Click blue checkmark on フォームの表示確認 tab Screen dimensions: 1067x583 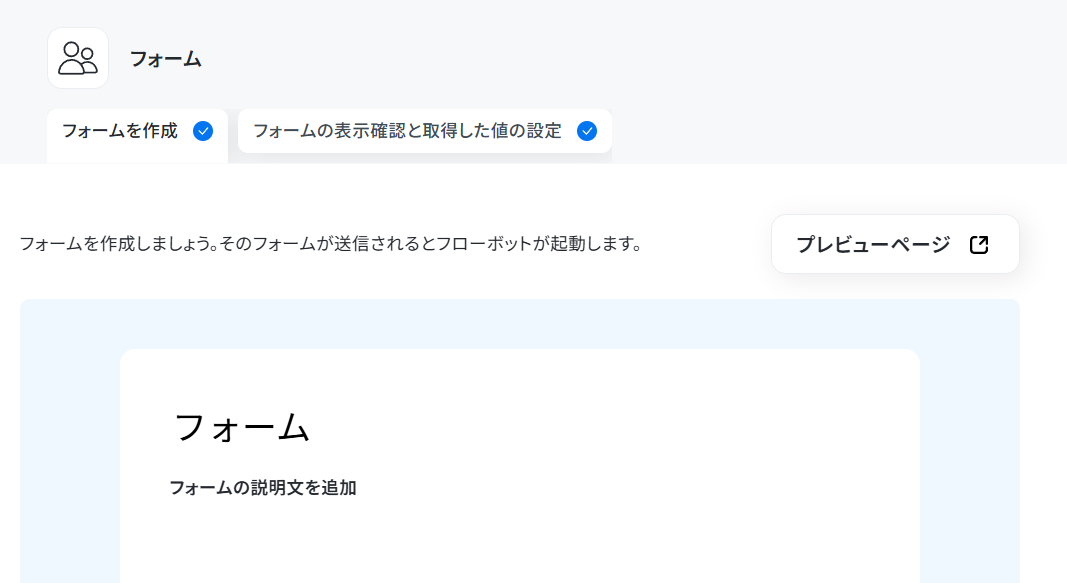coord(587,131)
